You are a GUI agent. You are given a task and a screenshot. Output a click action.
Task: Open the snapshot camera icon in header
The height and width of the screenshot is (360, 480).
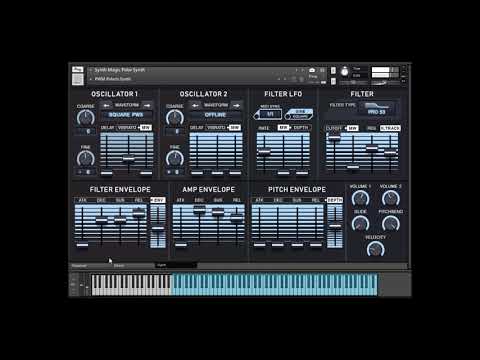coord(312,70)
